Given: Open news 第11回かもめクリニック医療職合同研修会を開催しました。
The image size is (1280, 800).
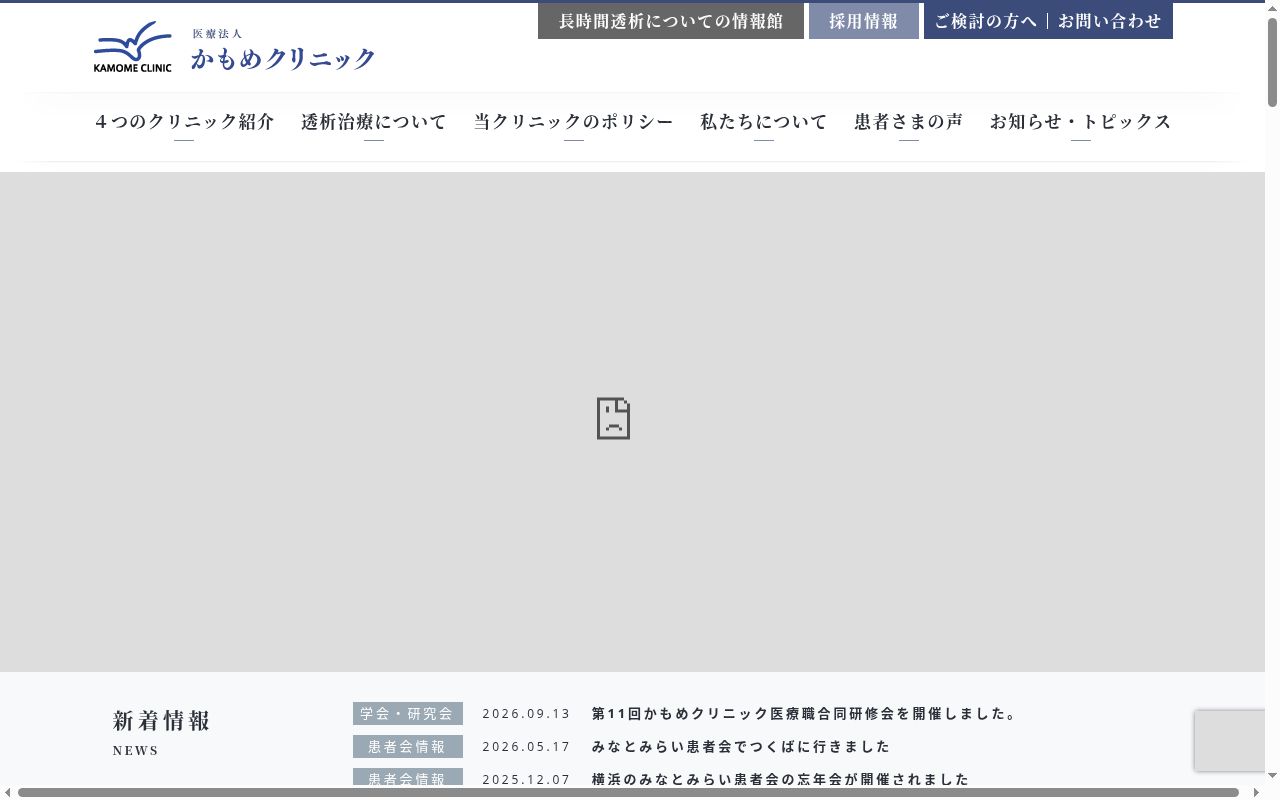Looking at the screenshot, I should pos(805,714).
